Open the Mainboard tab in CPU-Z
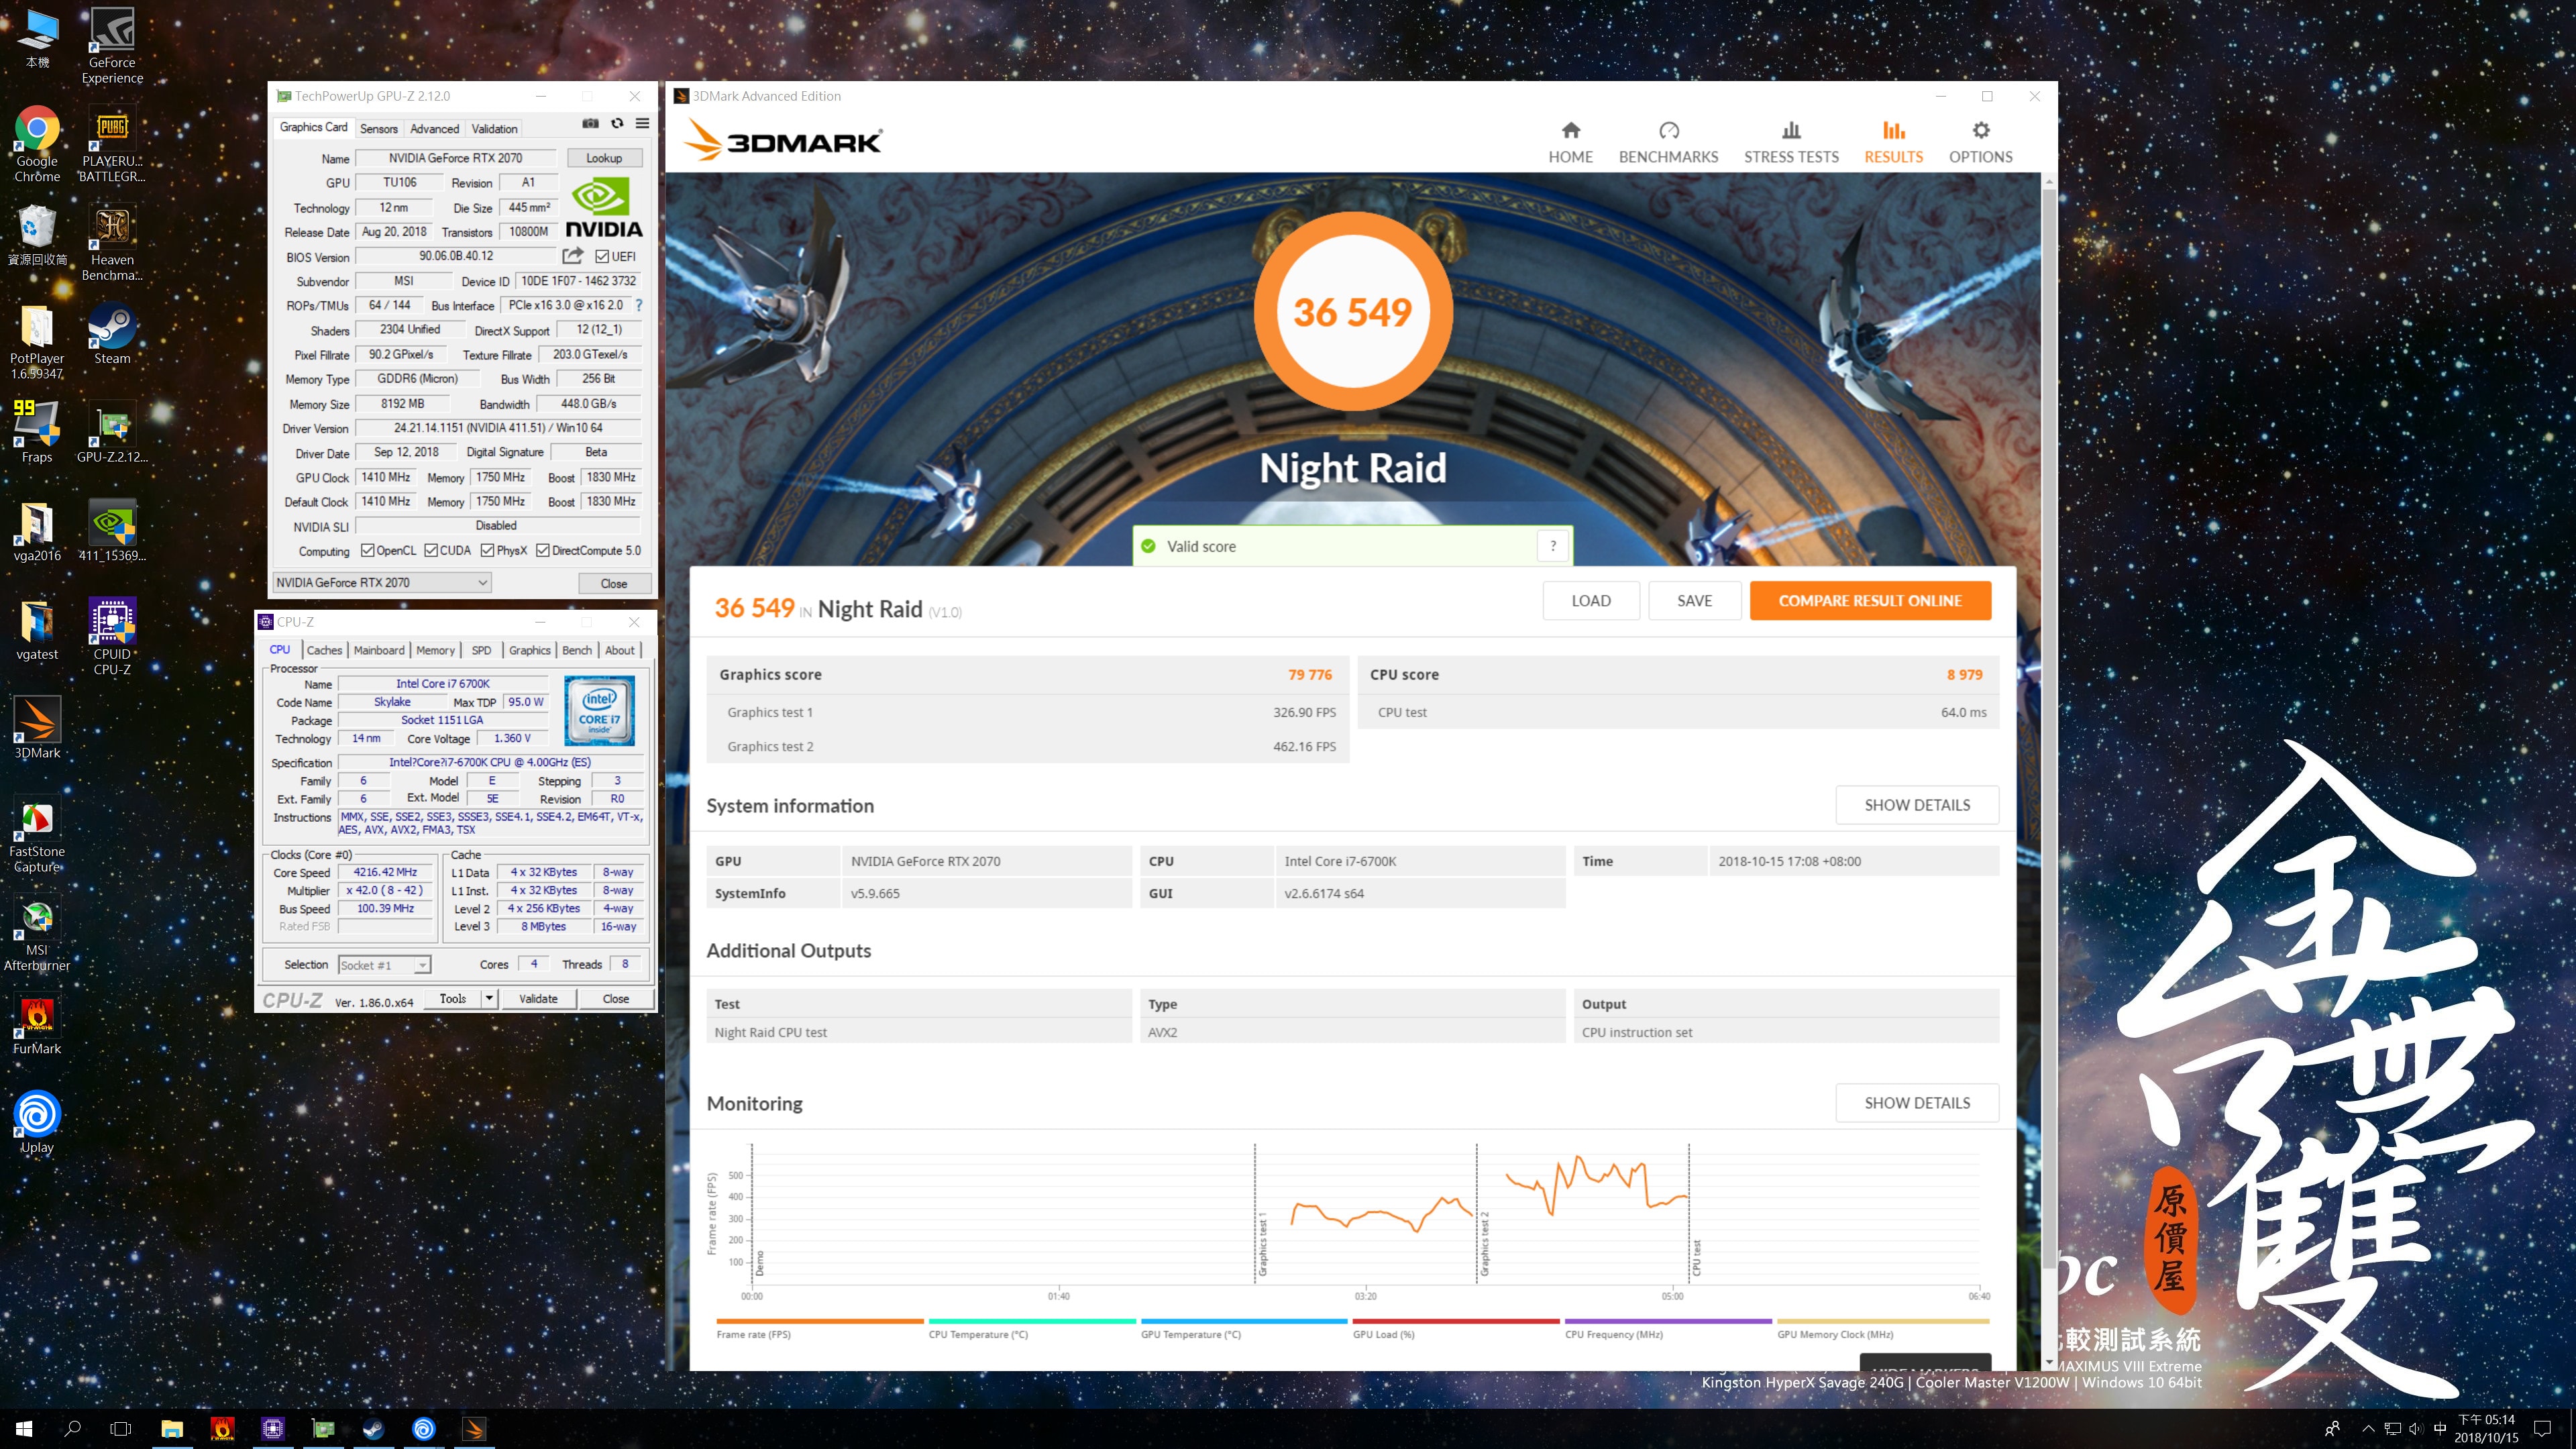The height and width of the screenshot is (1449, 2576). (x=379, y=650)
